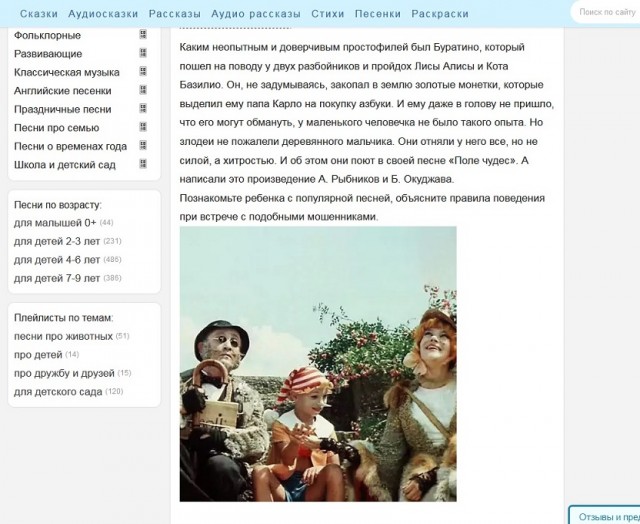
Task: Click the grid icon beside Песни про семью
Action: coord(143,127)
